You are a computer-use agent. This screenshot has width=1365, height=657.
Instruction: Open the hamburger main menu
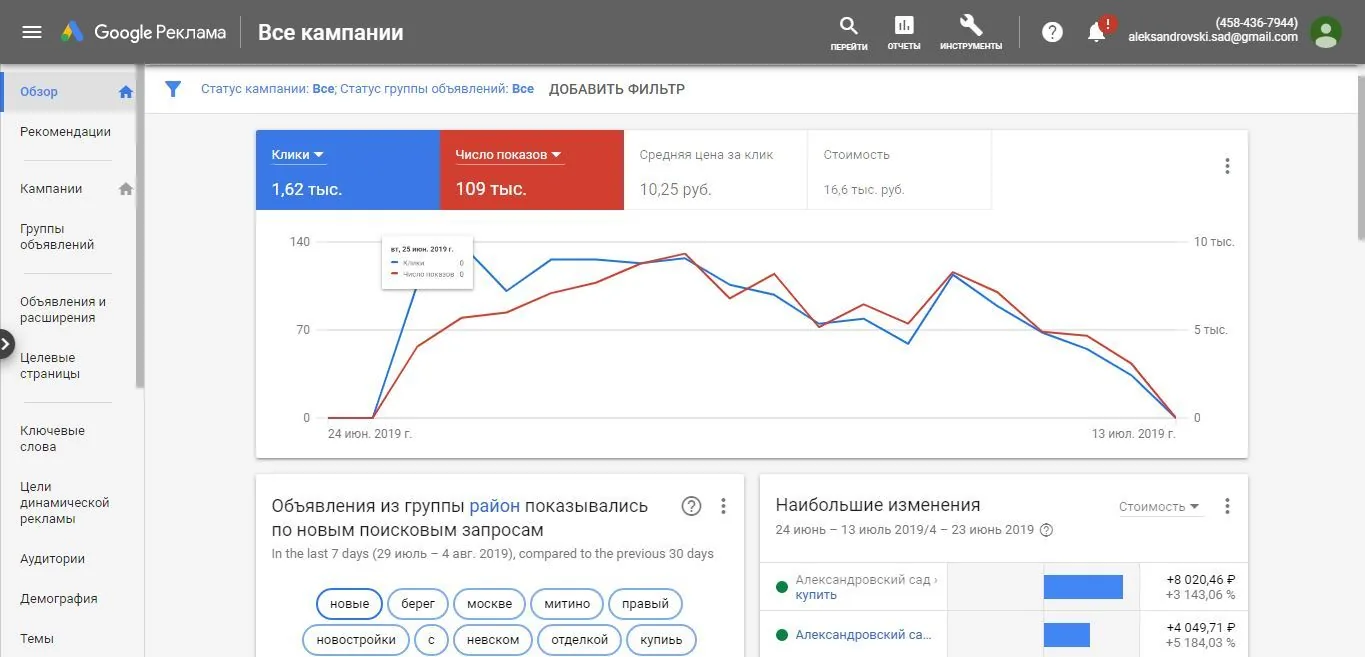point(32,32)
